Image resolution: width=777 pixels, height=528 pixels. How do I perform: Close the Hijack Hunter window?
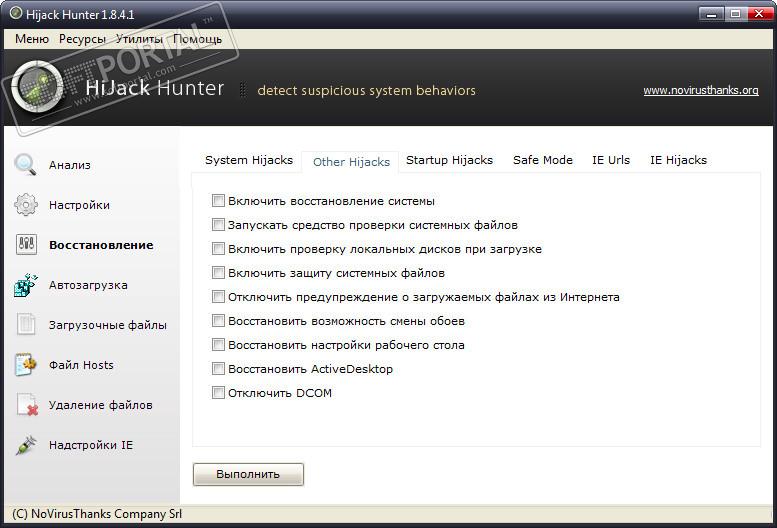coord(760,14)
